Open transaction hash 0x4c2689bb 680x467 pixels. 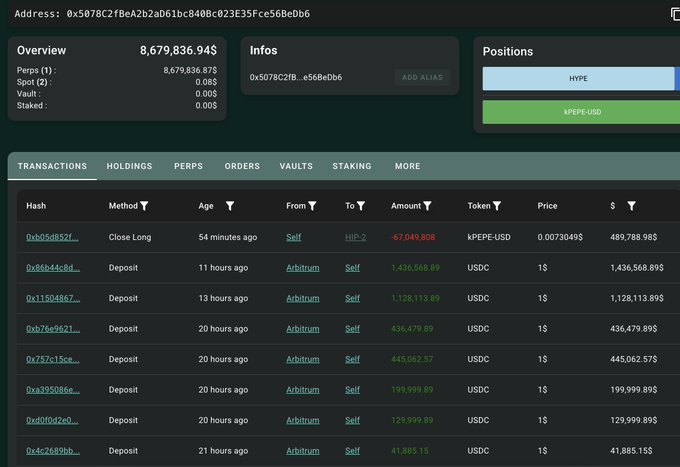[53, 451]
